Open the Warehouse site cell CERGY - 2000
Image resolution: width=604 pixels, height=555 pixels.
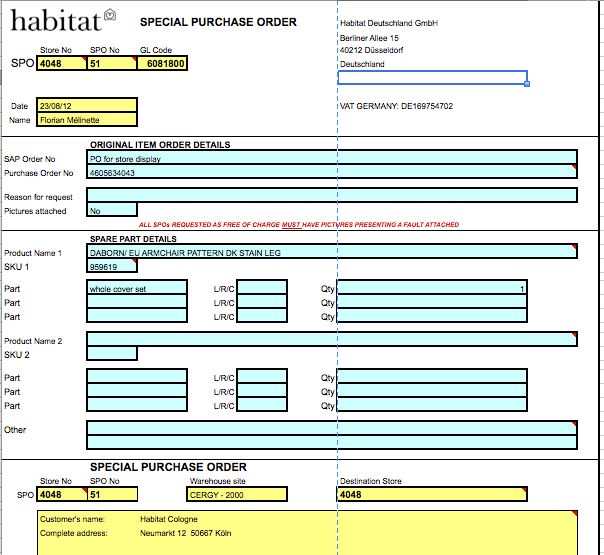(x=238, y=494)
